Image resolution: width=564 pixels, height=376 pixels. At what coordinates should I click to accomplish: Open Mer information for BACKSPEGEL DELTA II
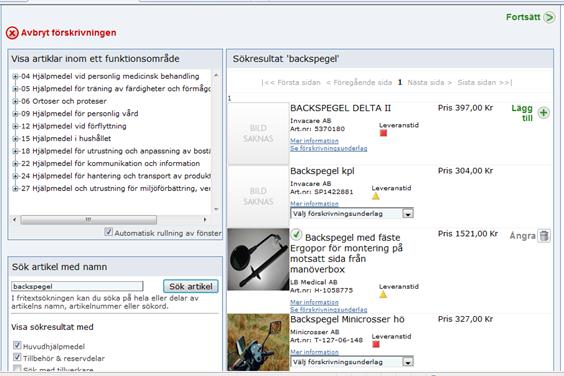tap(314, 141)
